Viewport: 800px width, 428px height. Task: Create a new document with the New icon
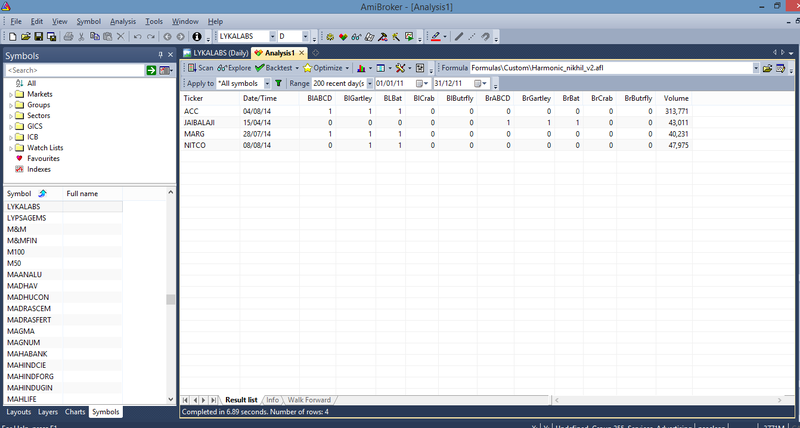[12, 36]
